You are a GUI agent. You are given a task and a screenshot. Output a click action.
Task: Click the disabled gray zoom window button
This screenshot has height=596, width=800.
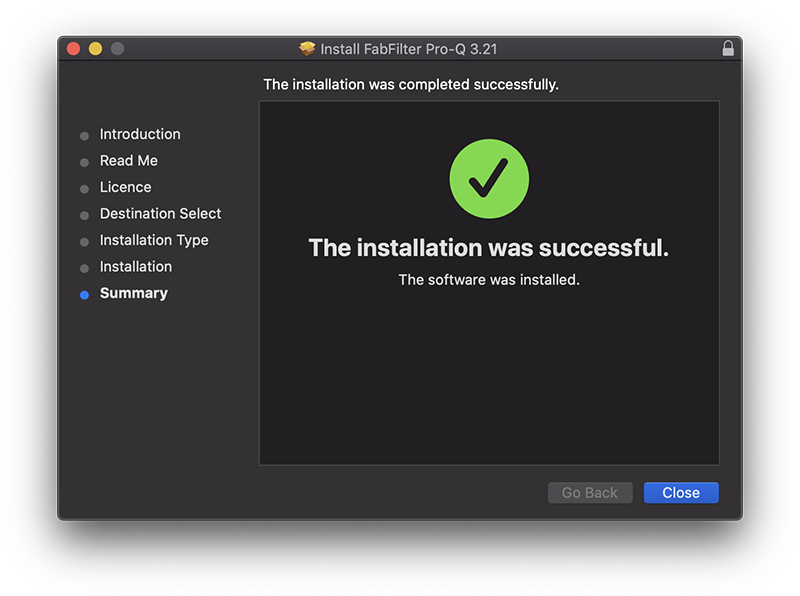117,49
